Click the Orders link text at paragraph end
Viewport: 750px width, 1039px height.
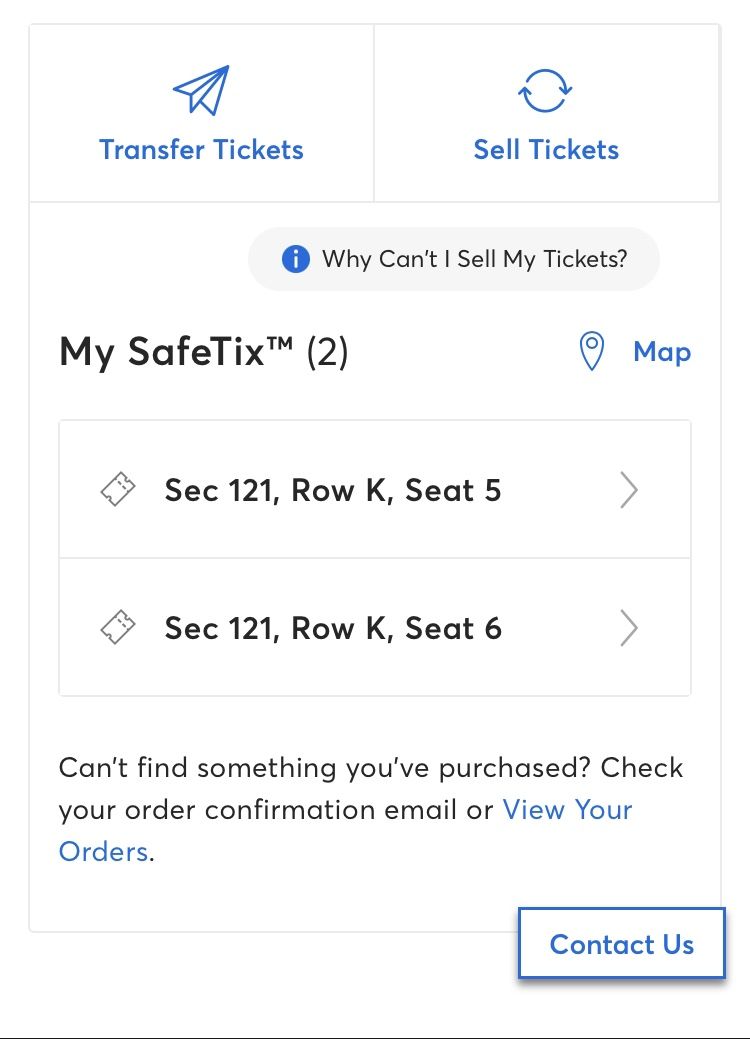point(103,851)
